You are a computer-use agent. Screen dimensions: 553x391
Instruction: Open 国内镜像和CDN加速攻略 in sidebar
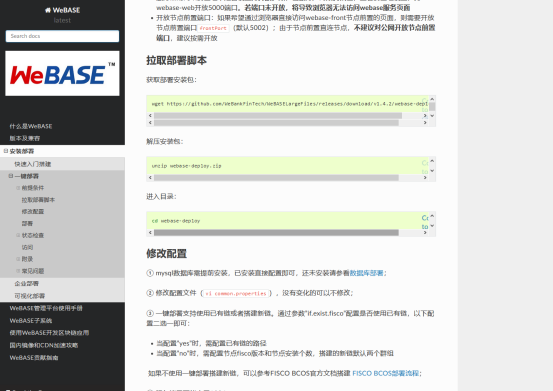tap(44, 345)
